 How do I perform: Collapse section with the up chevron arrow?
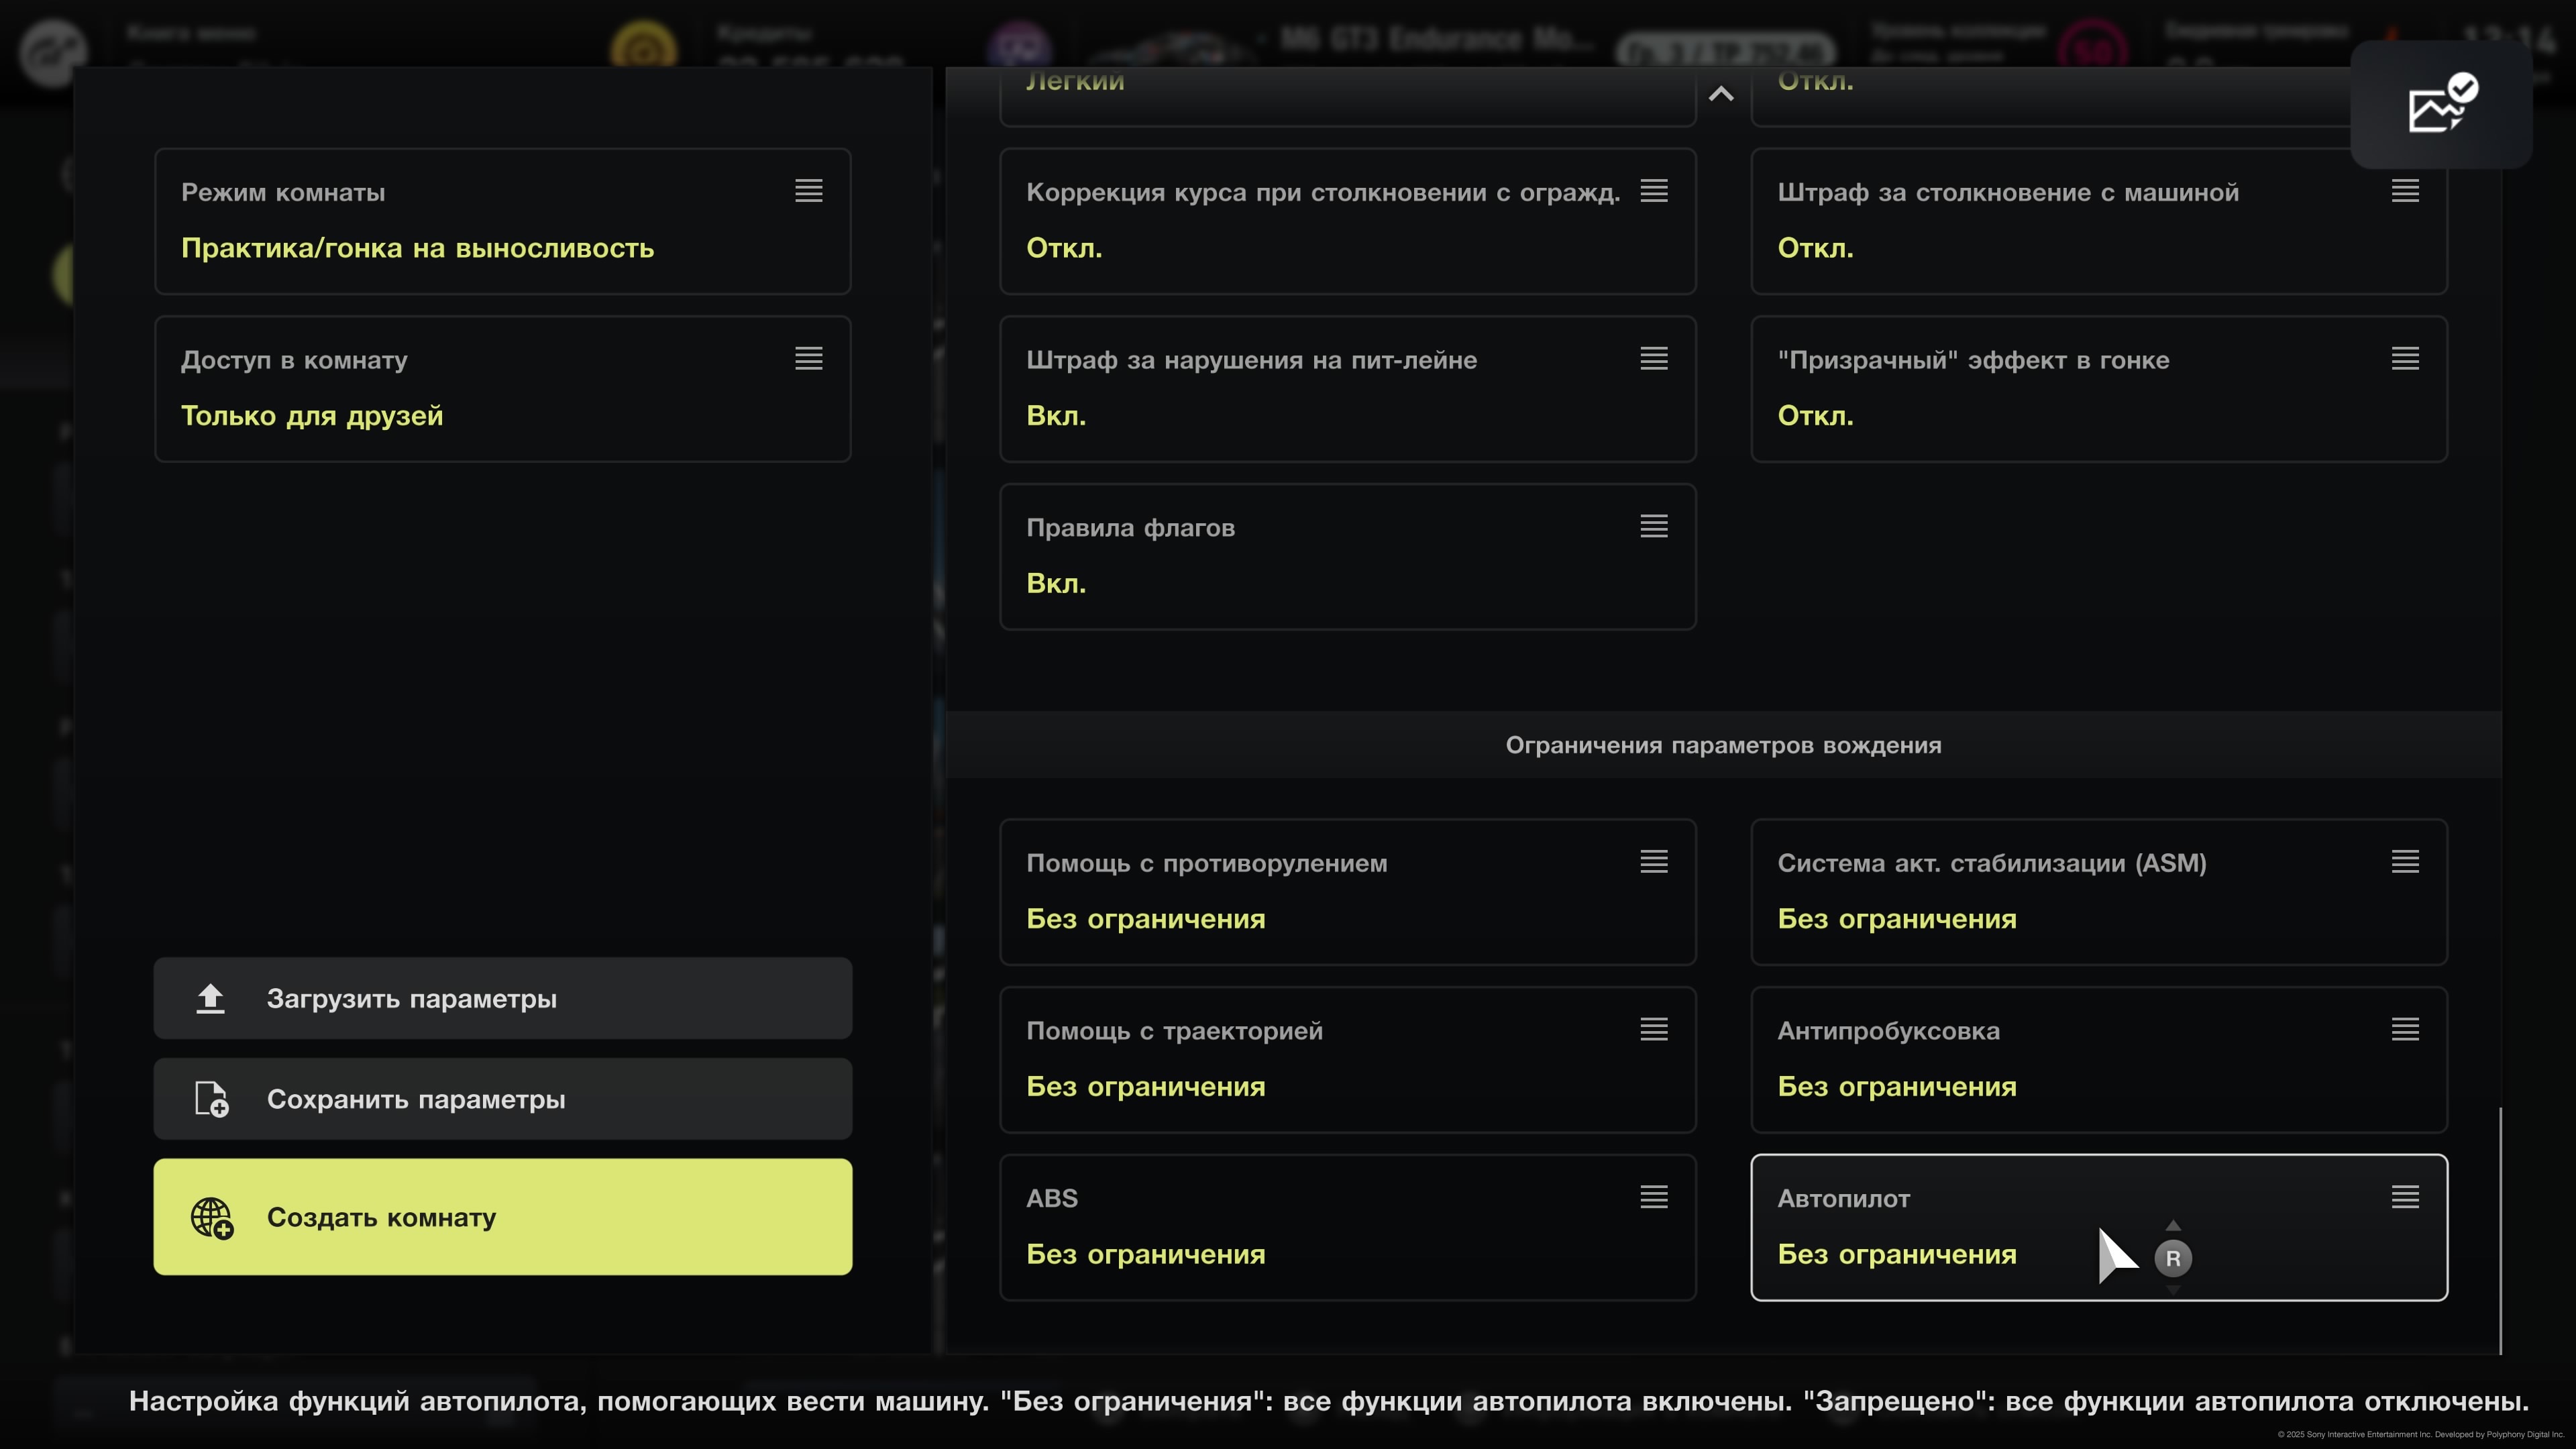[1721, 94]
